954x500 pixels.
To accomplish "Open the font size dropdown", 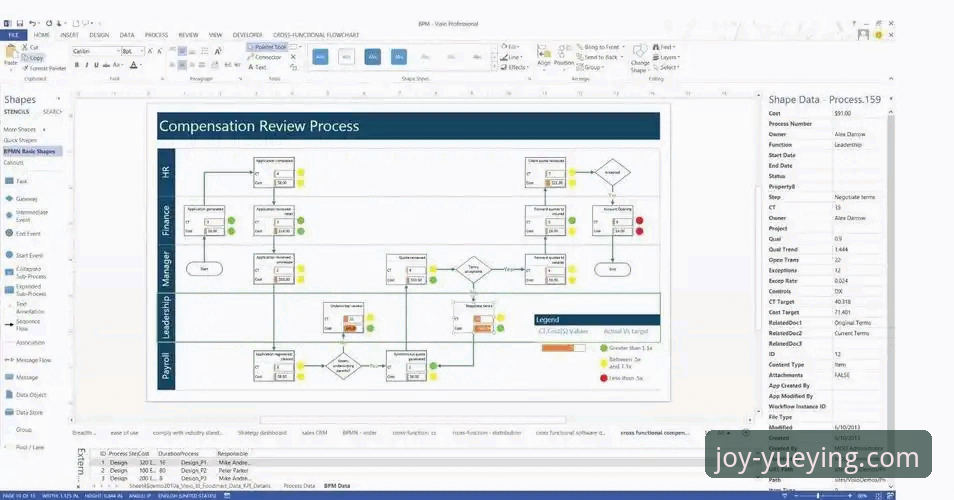I will tap(142, 51).
